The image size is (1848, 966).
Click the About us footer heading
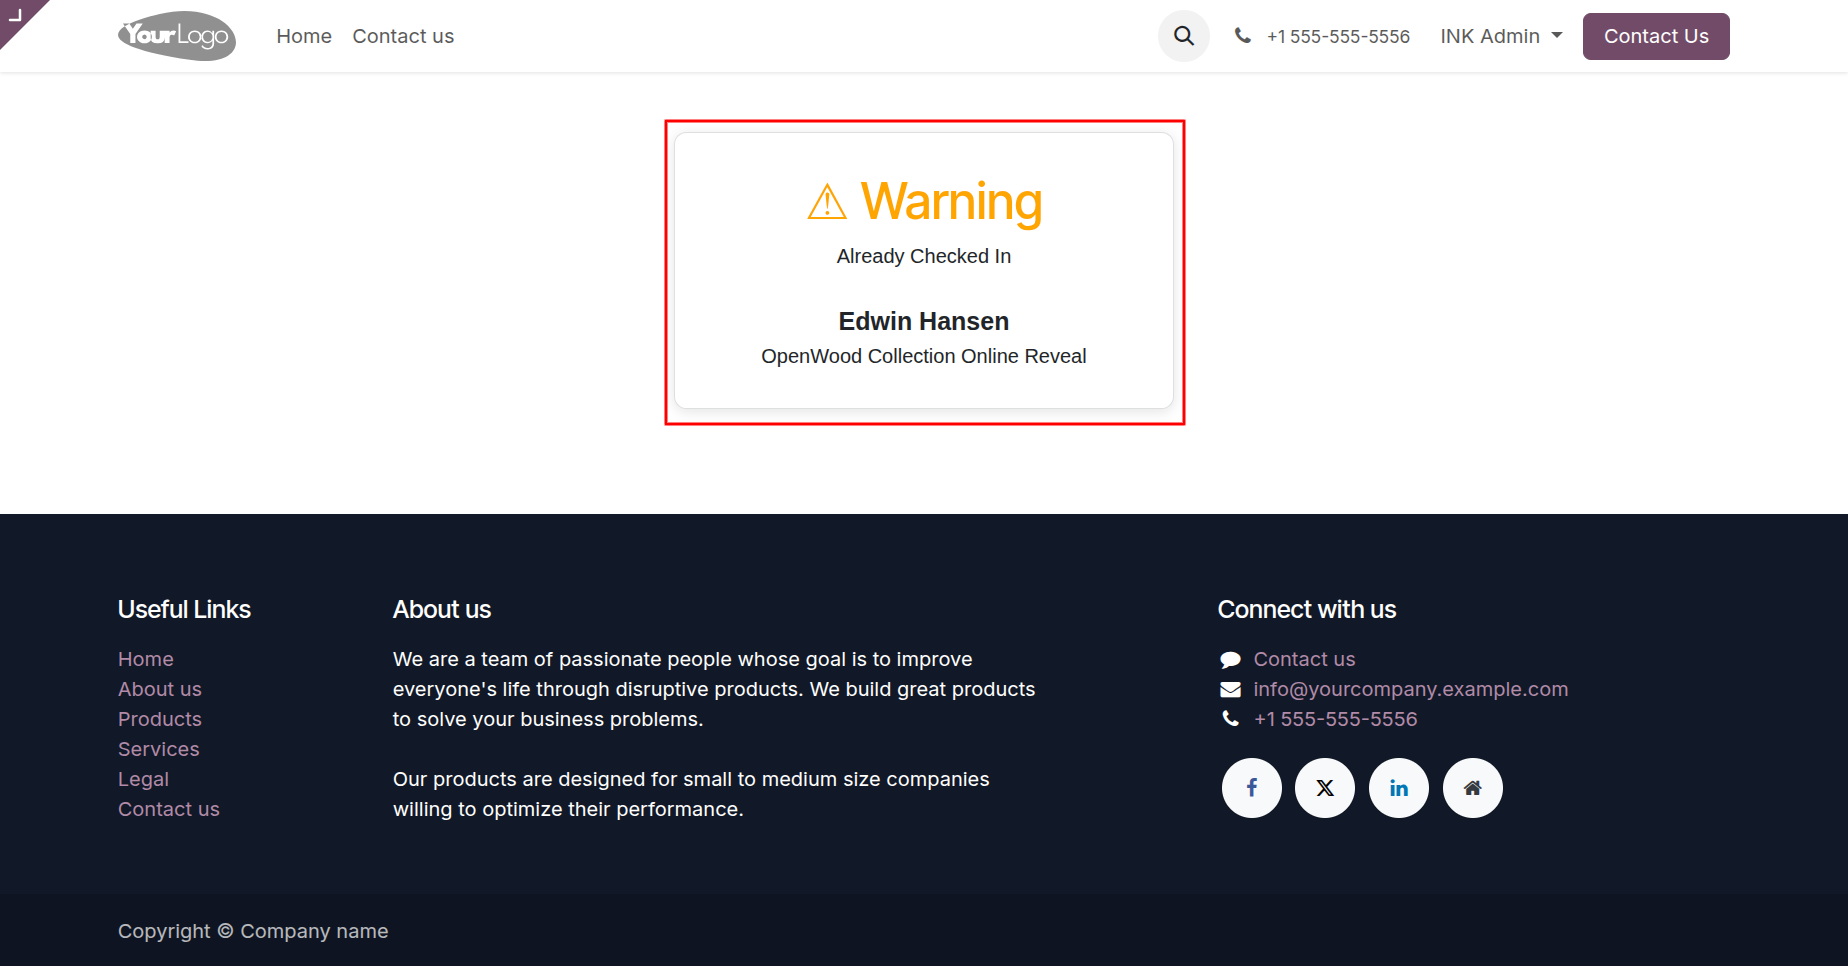(442, 609)
